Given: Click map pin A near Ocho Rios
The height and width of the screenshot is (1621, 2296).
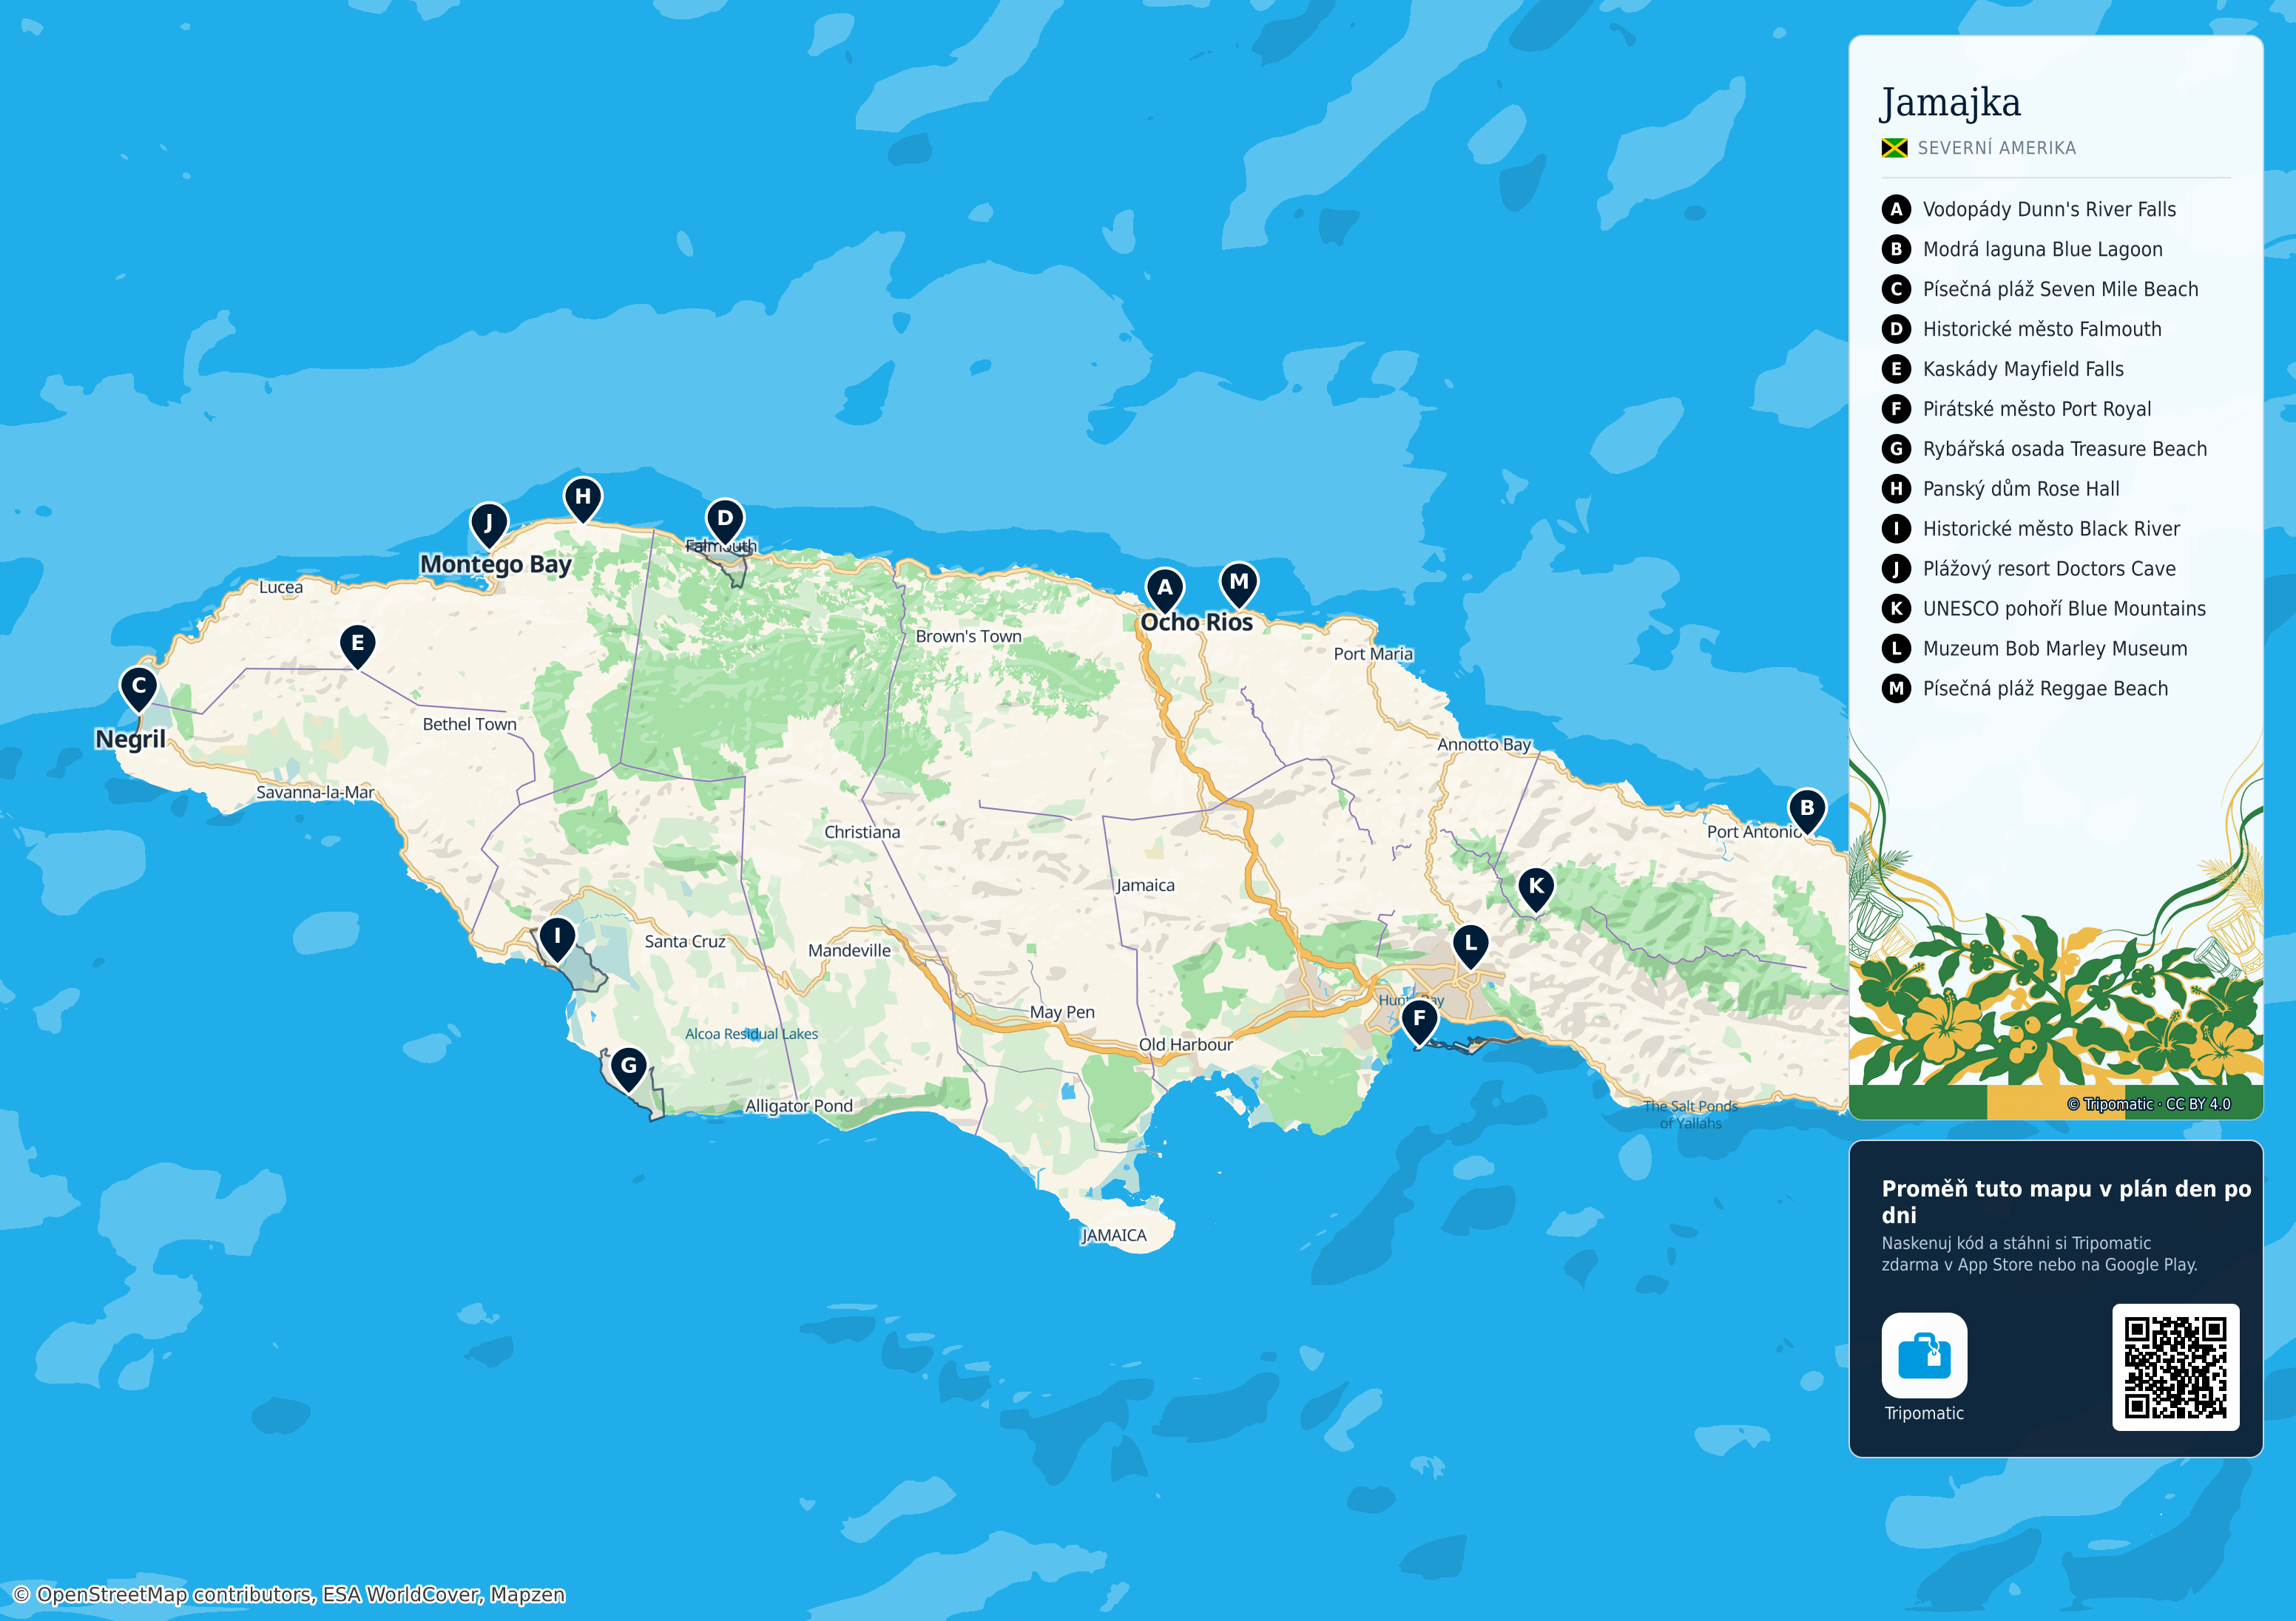Looking at the screenshot, I should coord(1164,589).
